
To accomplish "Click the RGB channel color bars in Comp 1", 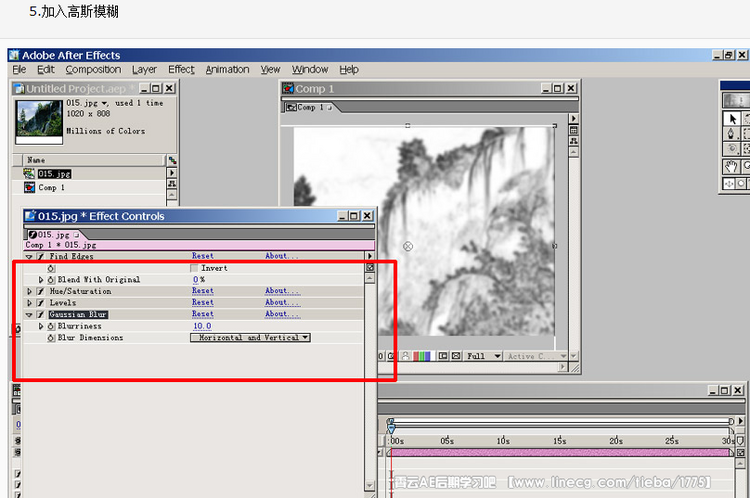I will [421, 356].
